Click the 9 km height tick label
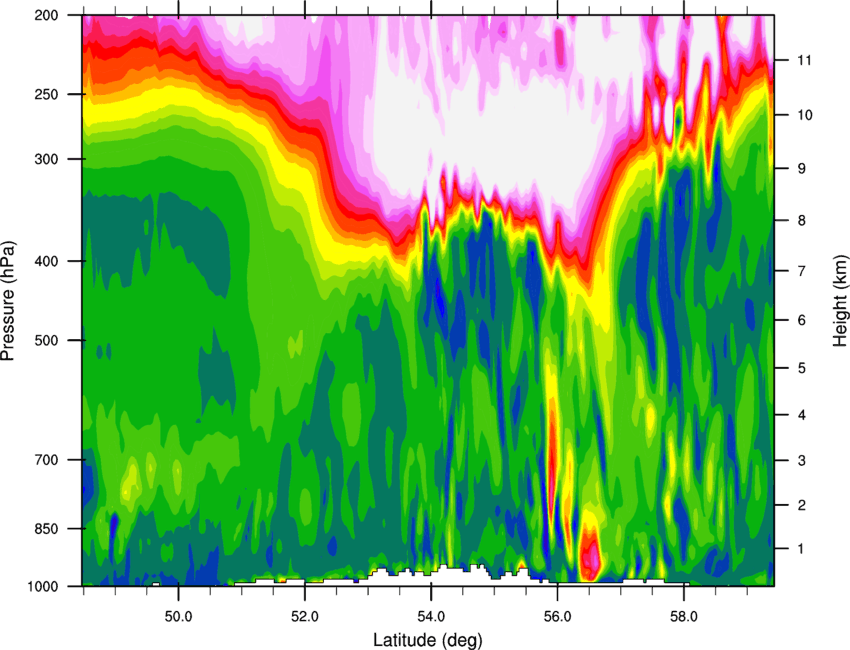The height and width of the screenshot is (650, 850). pos(802,169)
